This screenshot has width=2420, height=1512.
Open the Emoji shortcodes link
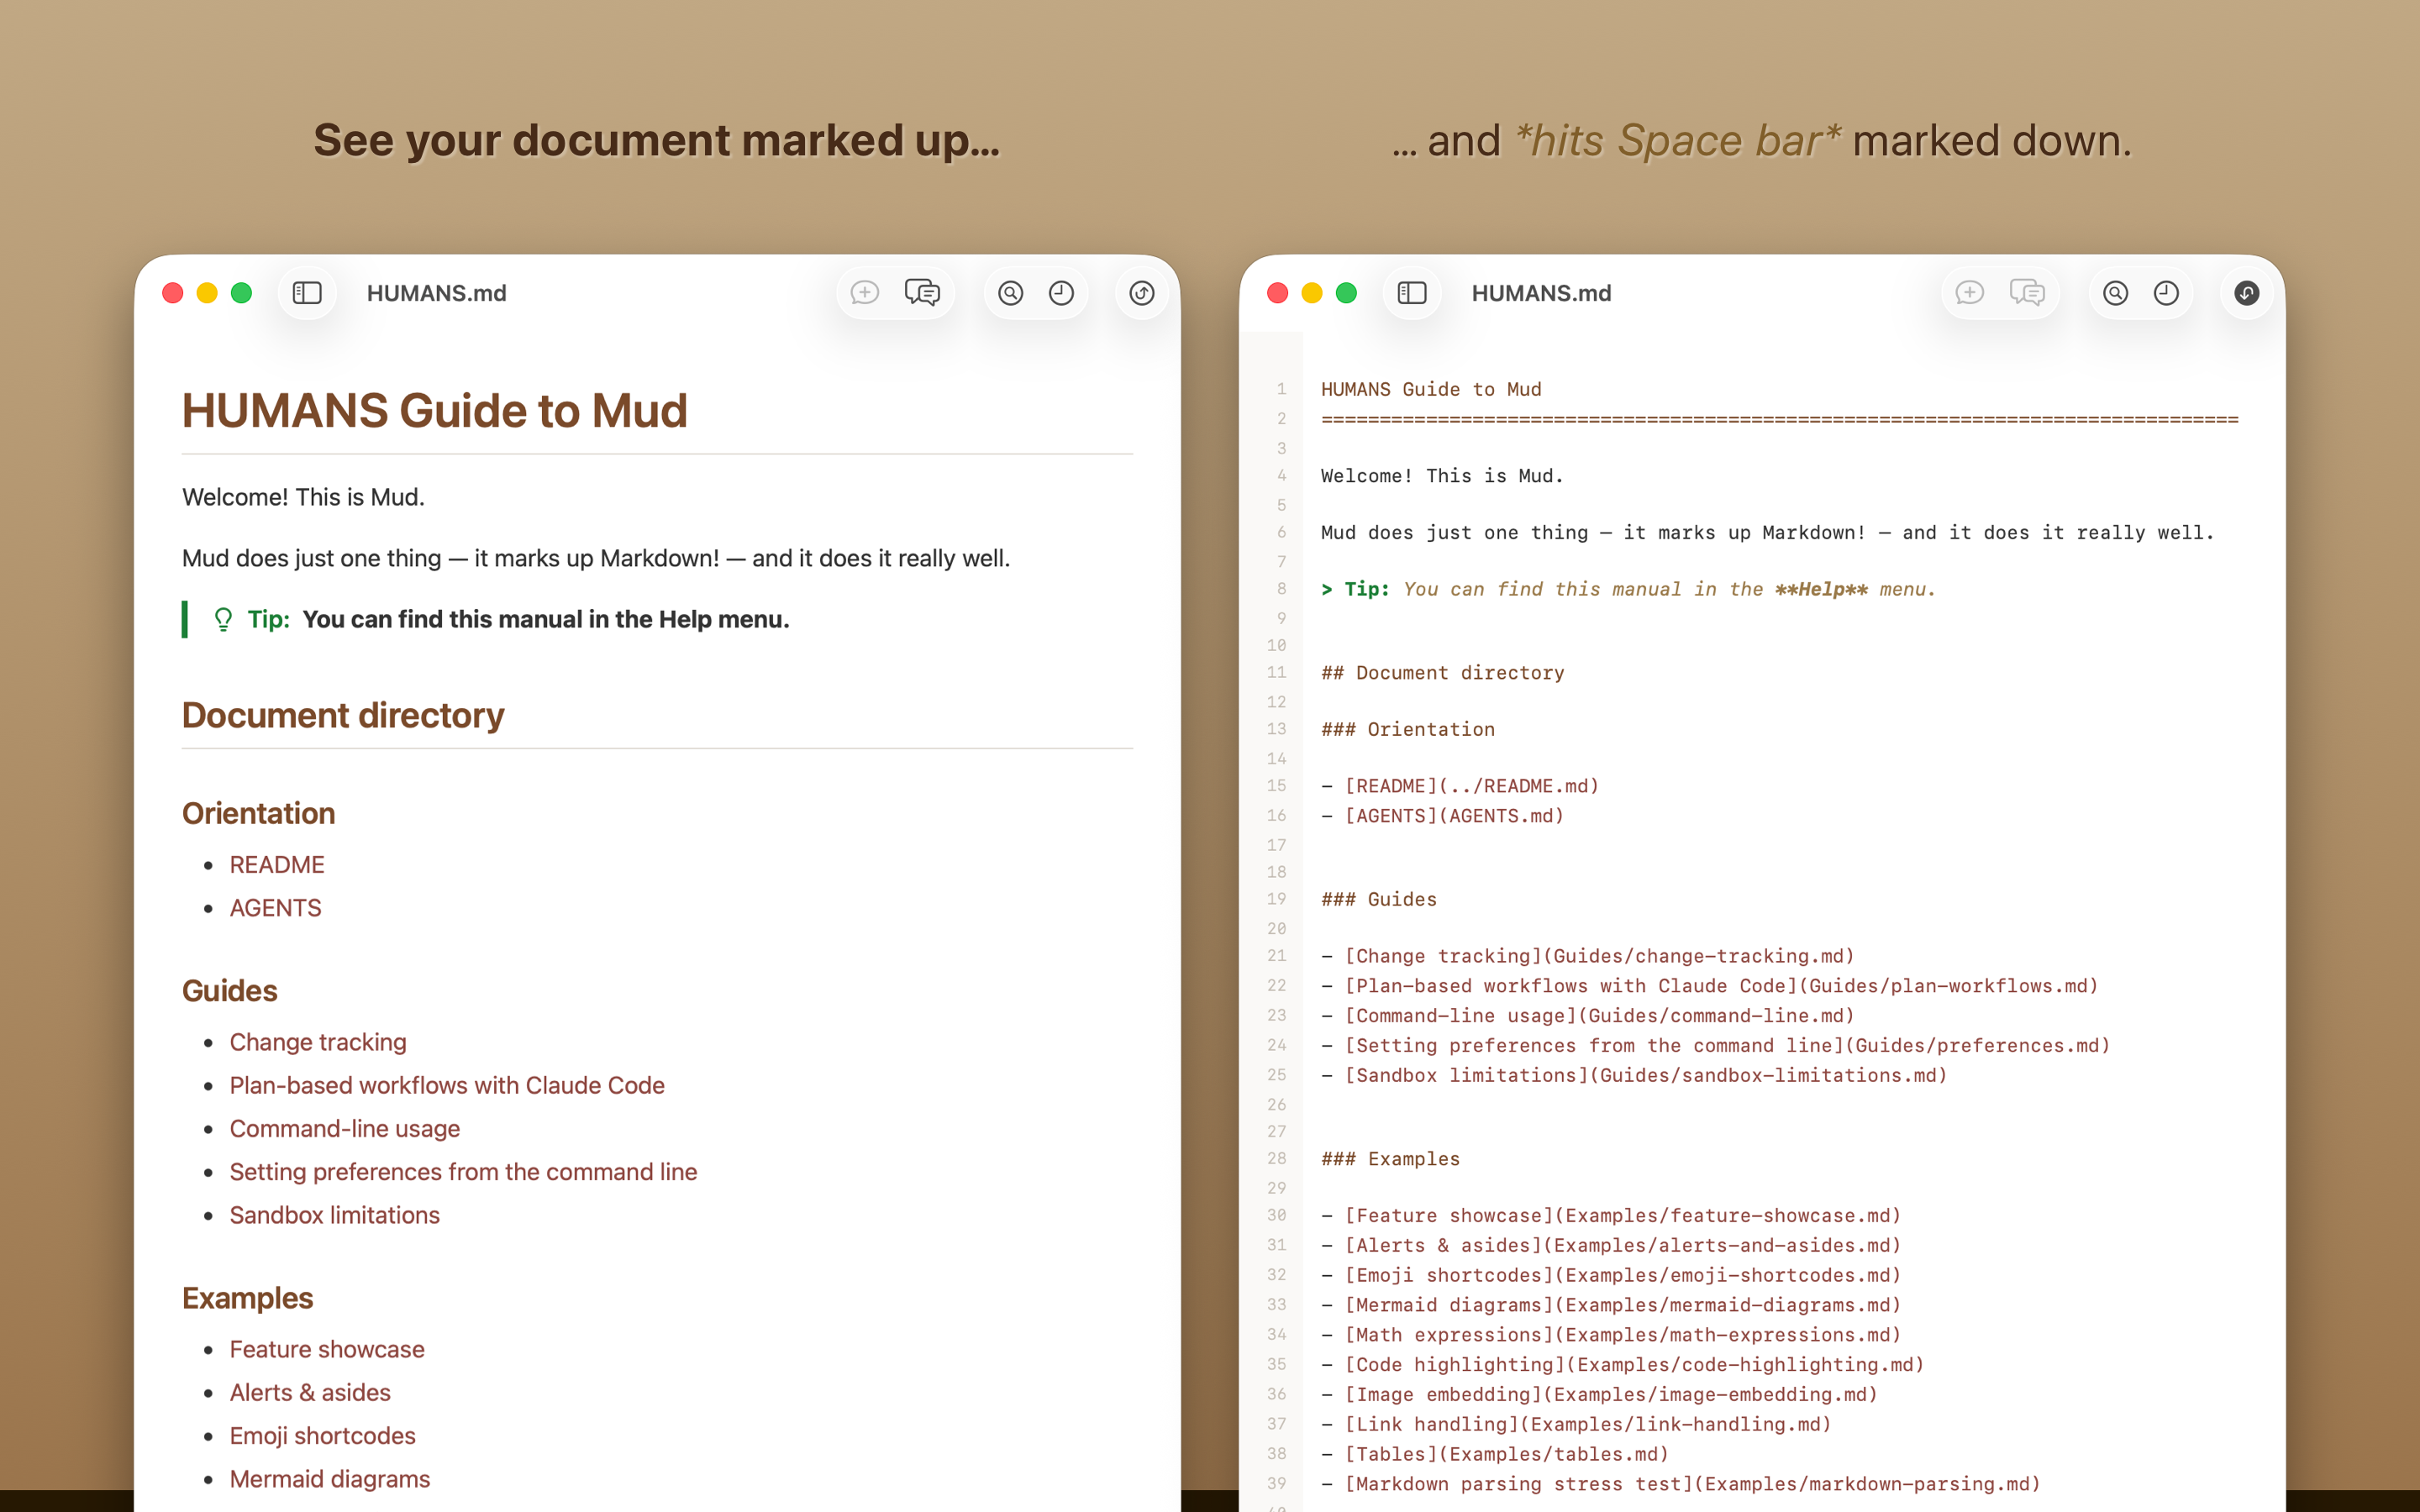[x=322, y=1436]
